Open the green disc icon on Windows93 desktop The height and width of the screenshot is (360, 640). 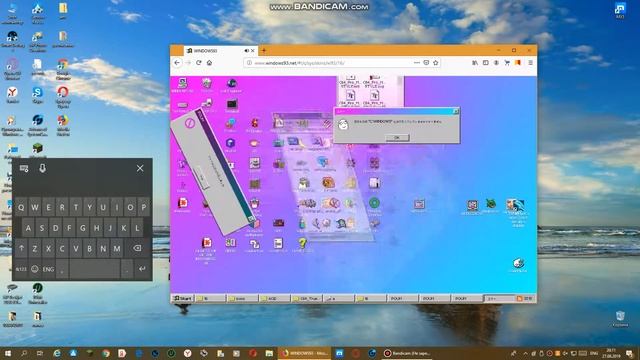click(x=374, y=203)
